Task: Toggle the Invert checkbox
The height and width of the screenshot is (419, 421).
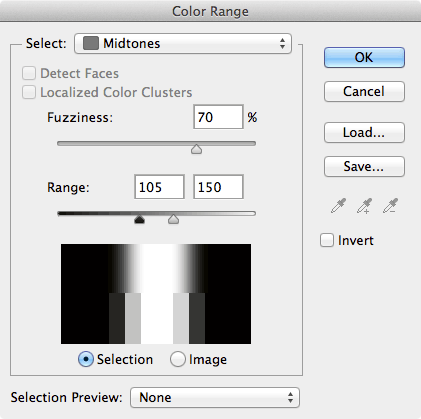Action: click(x=327, y=240)
